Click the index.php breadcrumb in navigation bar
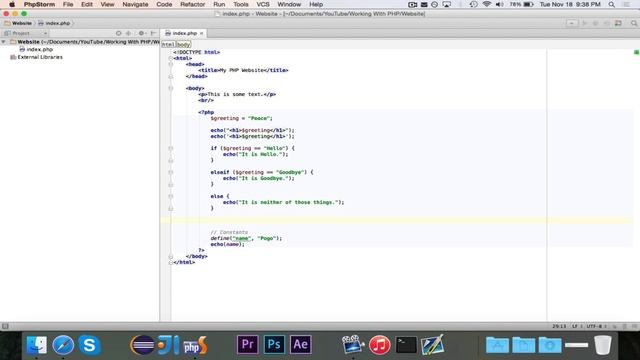 [x=54, y=23]
